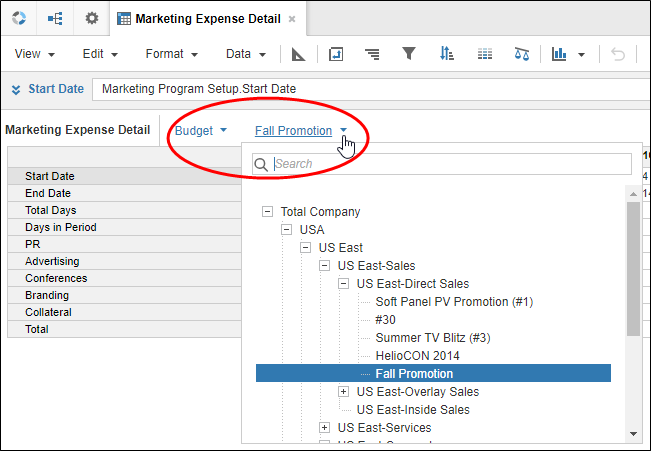Click the bar chart toolbar icon

pyautogui.click(x=559, y=54)
